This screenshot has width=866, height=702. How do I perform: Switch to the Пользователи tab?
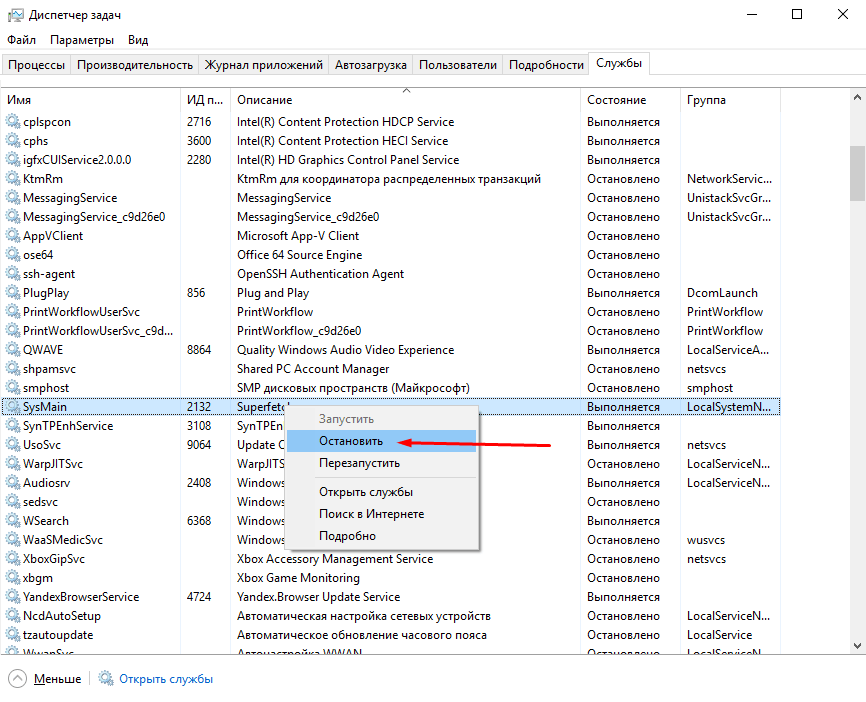pos(458,65)
